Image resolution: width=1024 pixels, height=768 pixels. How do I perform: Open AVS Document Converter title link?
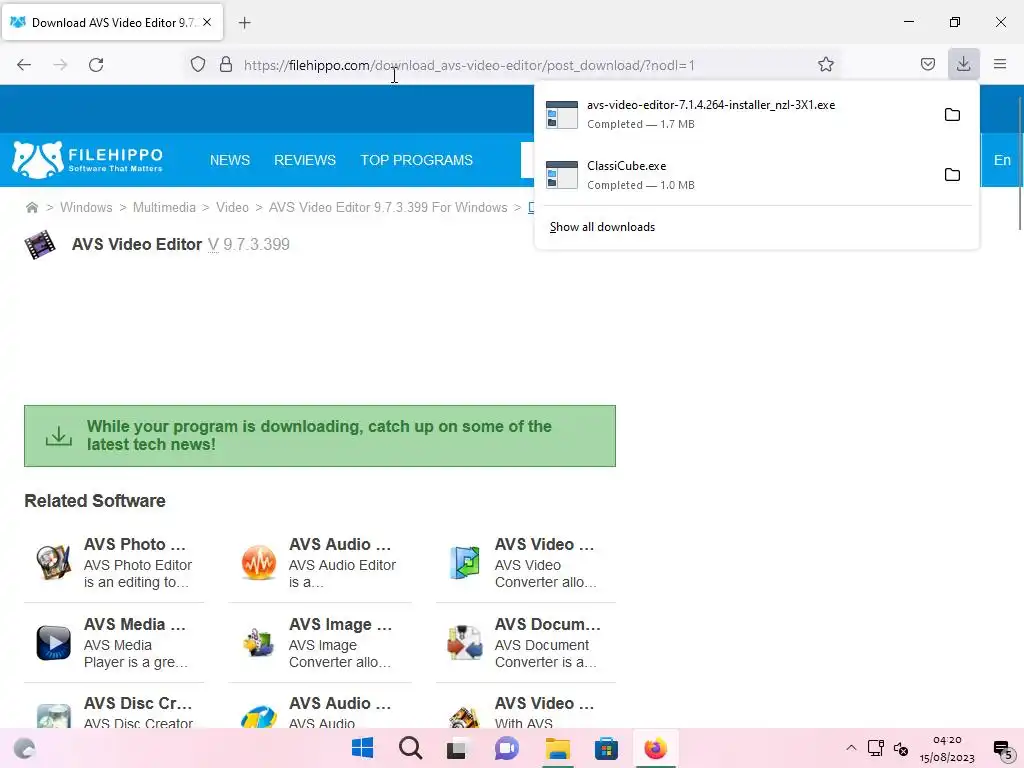[x=547, y=624]
